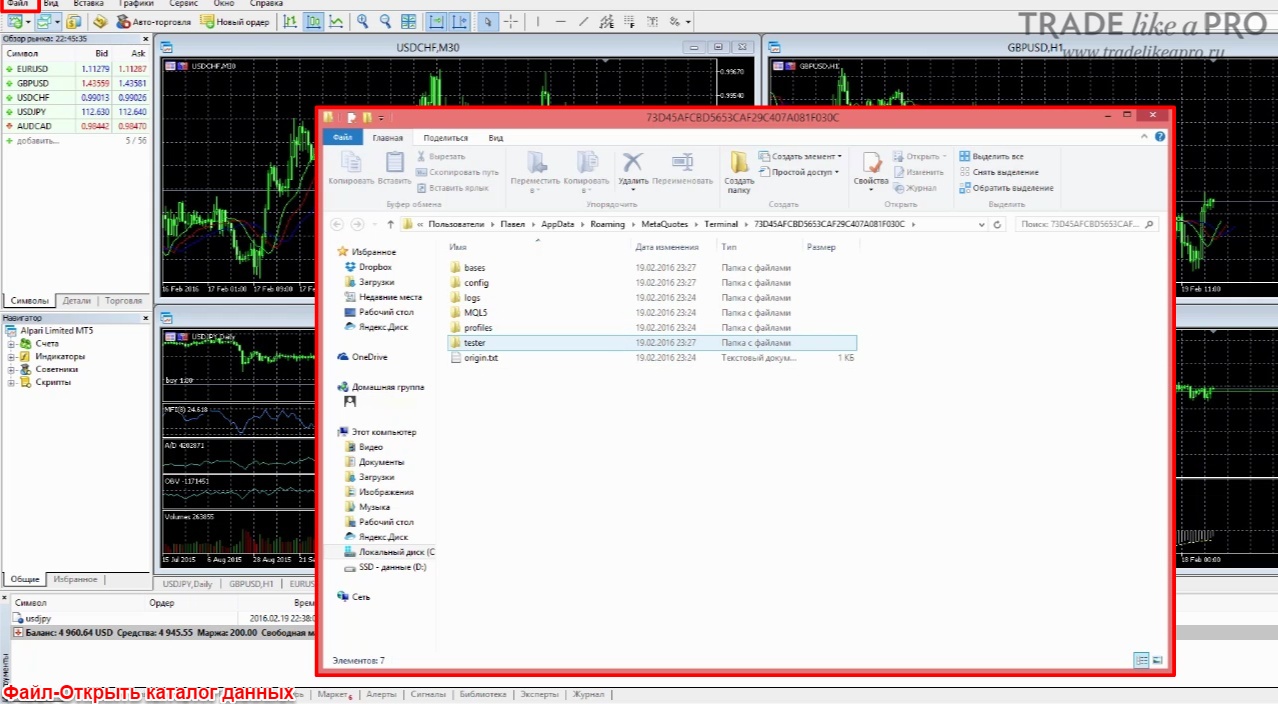
Task: Click the Переименовать icon in ribbon
Action: pyautogui.click(x=683, y=169)
